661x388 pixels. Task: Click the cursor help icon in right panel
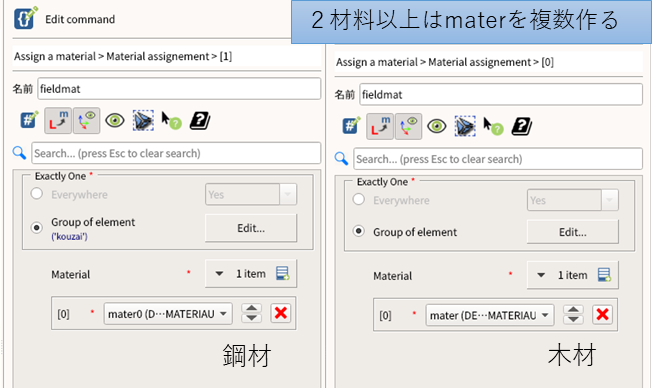coord(492,126)
